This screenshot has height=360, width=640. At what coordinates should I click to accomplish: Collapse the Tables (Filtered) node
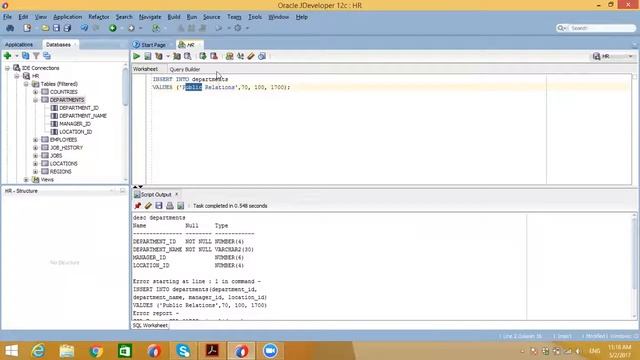click(26, 84)
